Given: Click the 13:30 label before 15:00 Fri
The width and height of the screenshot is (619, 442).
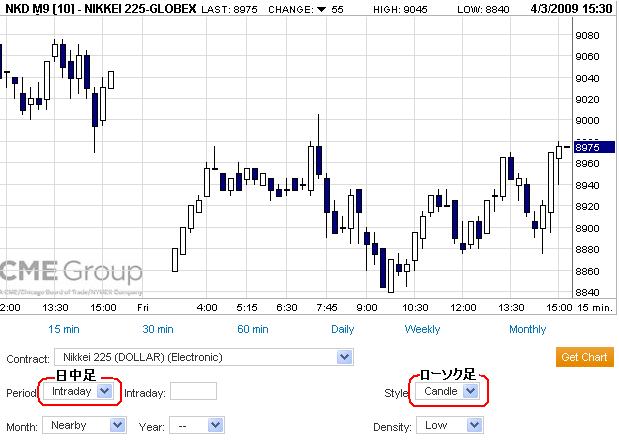Looking at the screenshot, I should pyautogui.click(x=55, y=307).
